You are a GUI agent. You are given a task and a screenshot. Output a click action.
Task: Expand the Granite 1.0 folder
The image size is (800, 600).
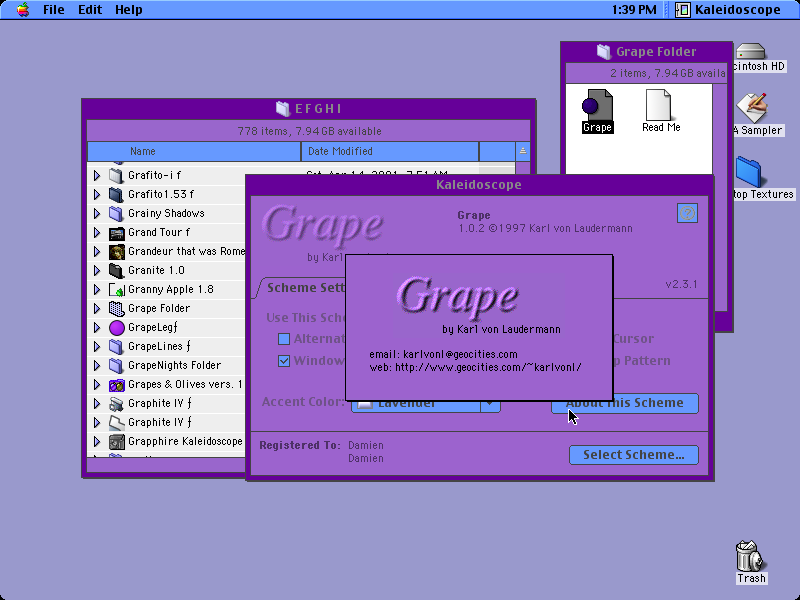point(97,270)
